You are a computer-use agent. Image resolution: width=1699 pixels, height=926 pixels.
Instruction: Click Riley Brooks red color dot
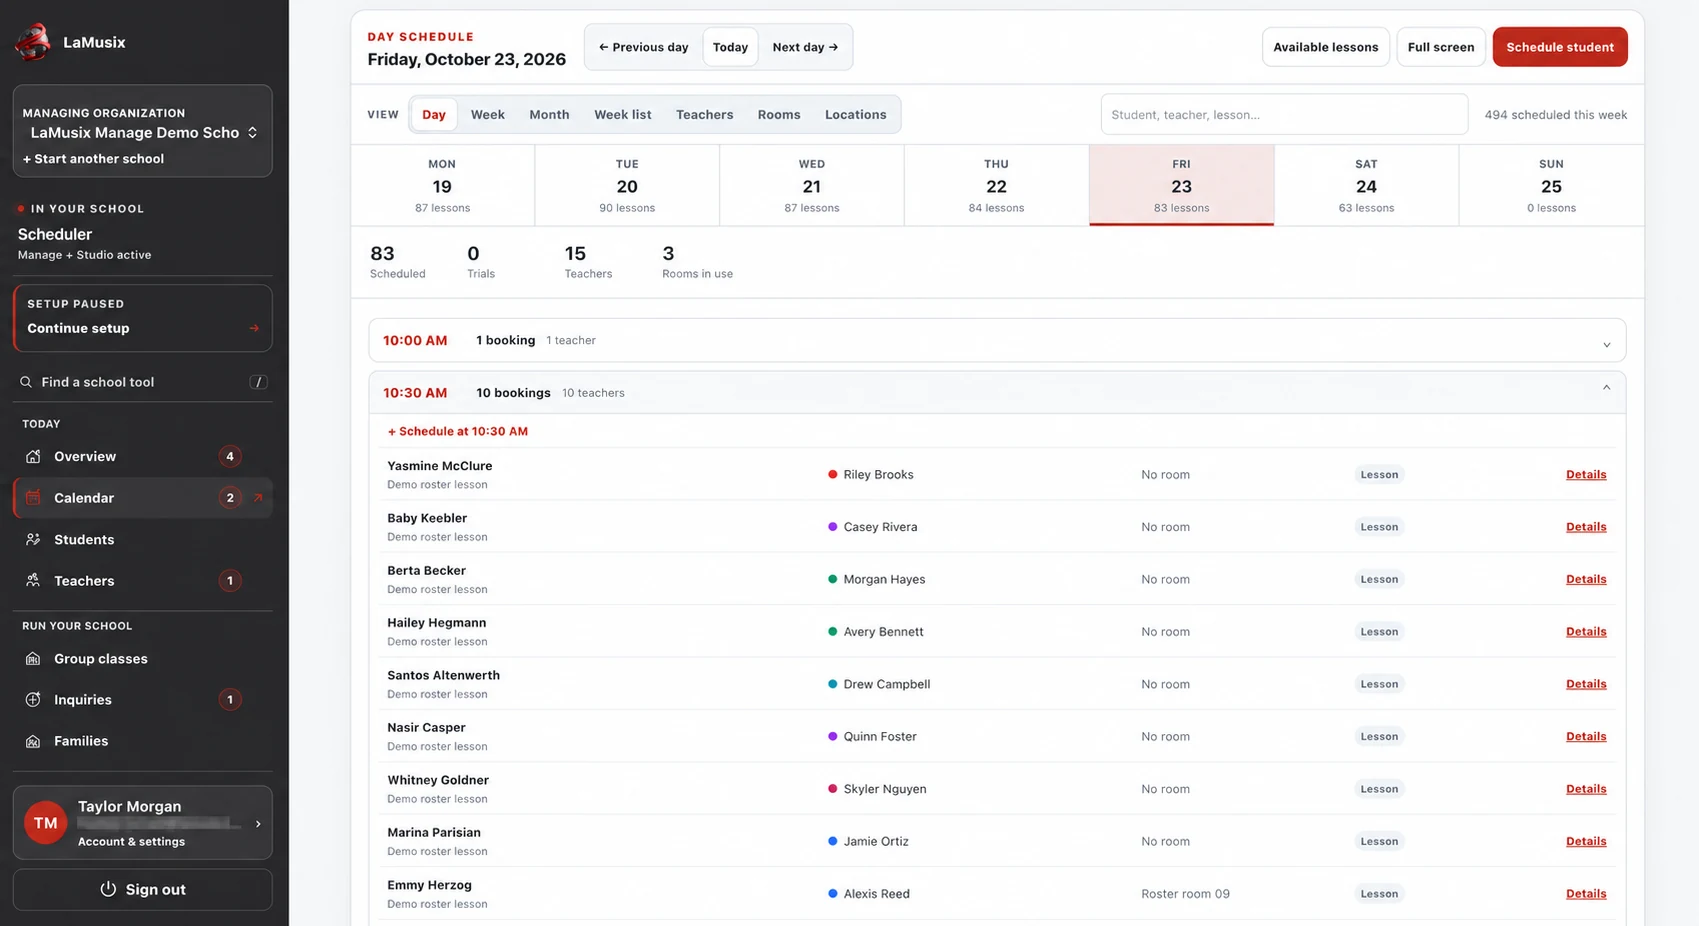(832, 474)
